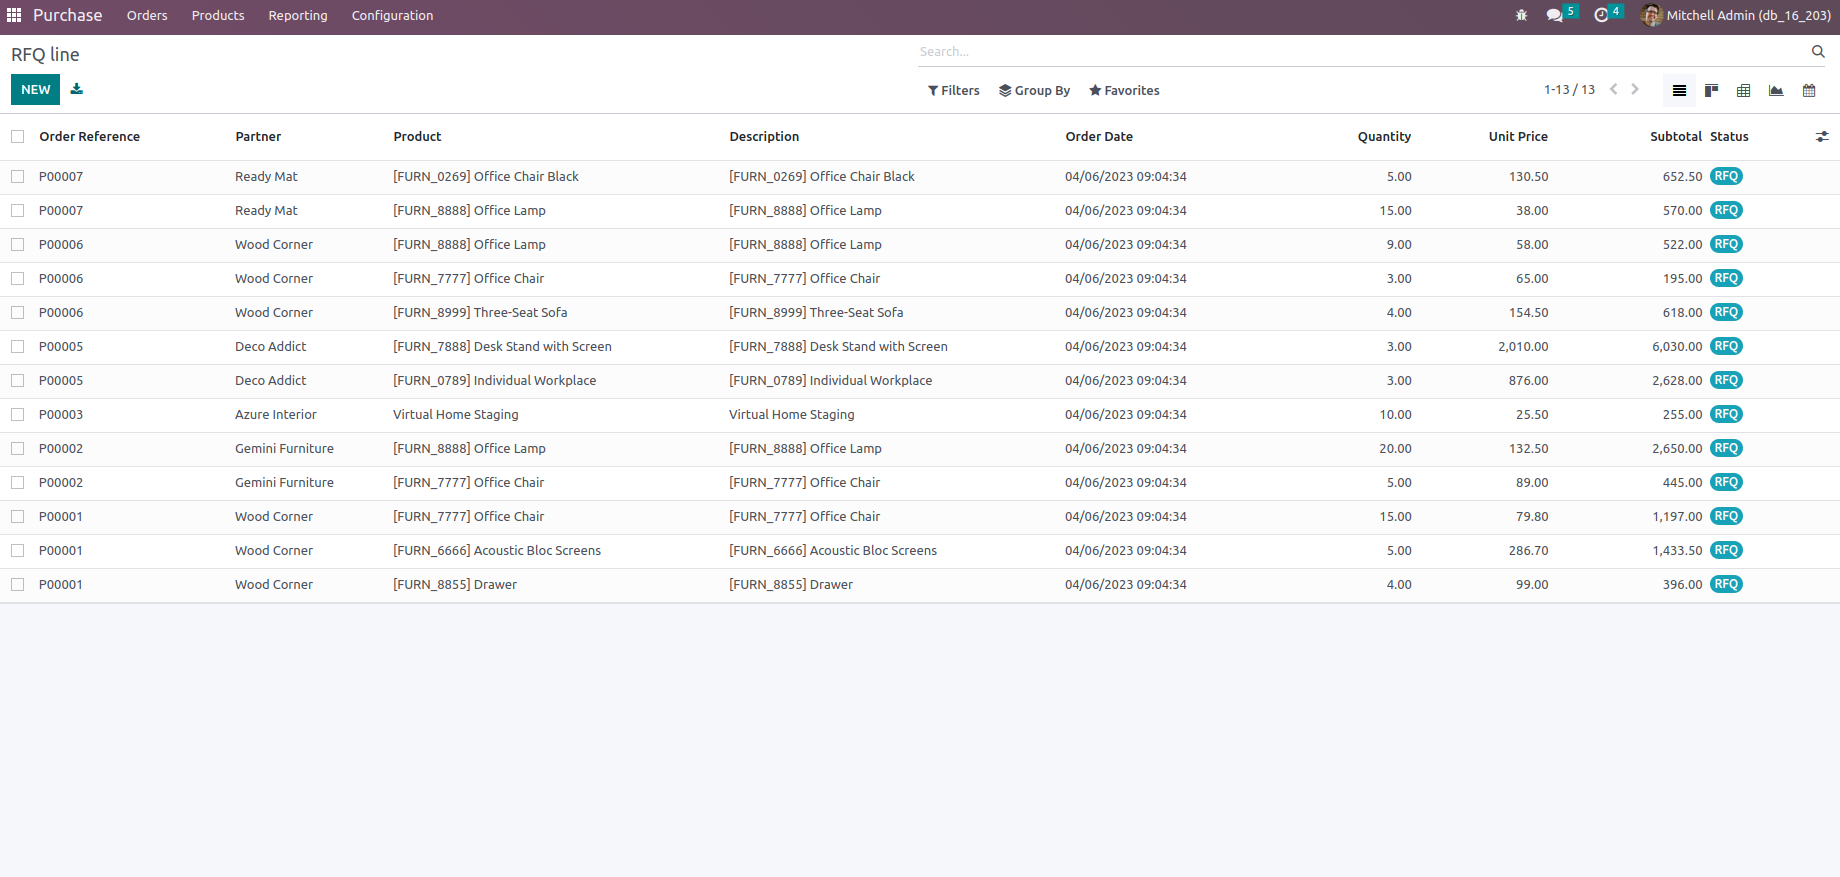Open the Products menu
Screen dimensions: 1840x877
pyautogui.click(x=218, y=15)
